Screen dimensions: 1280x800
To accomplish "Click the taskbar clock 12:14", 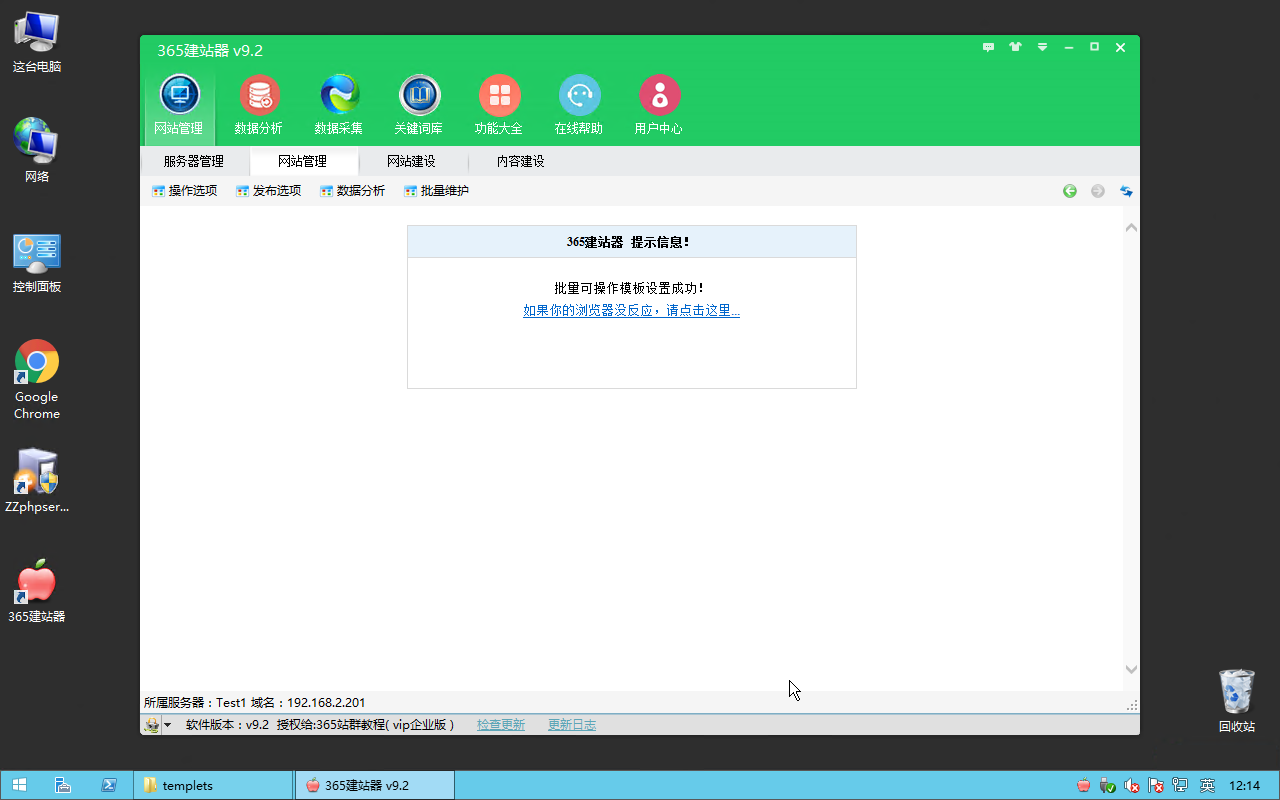I will click(x=1244, y=786).
